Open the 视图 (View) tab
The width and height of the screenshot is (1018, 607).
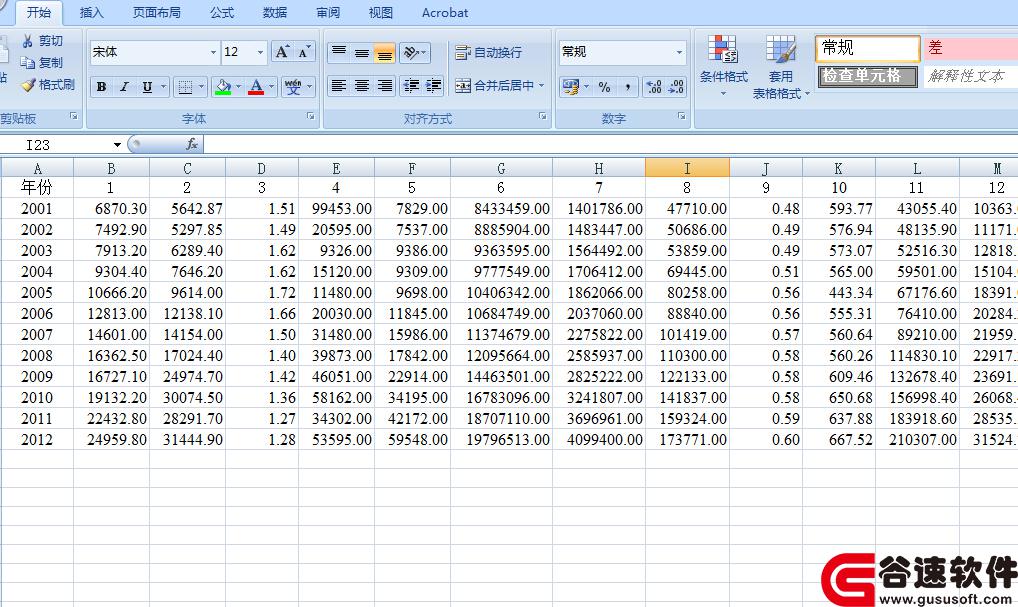[380, 12]
